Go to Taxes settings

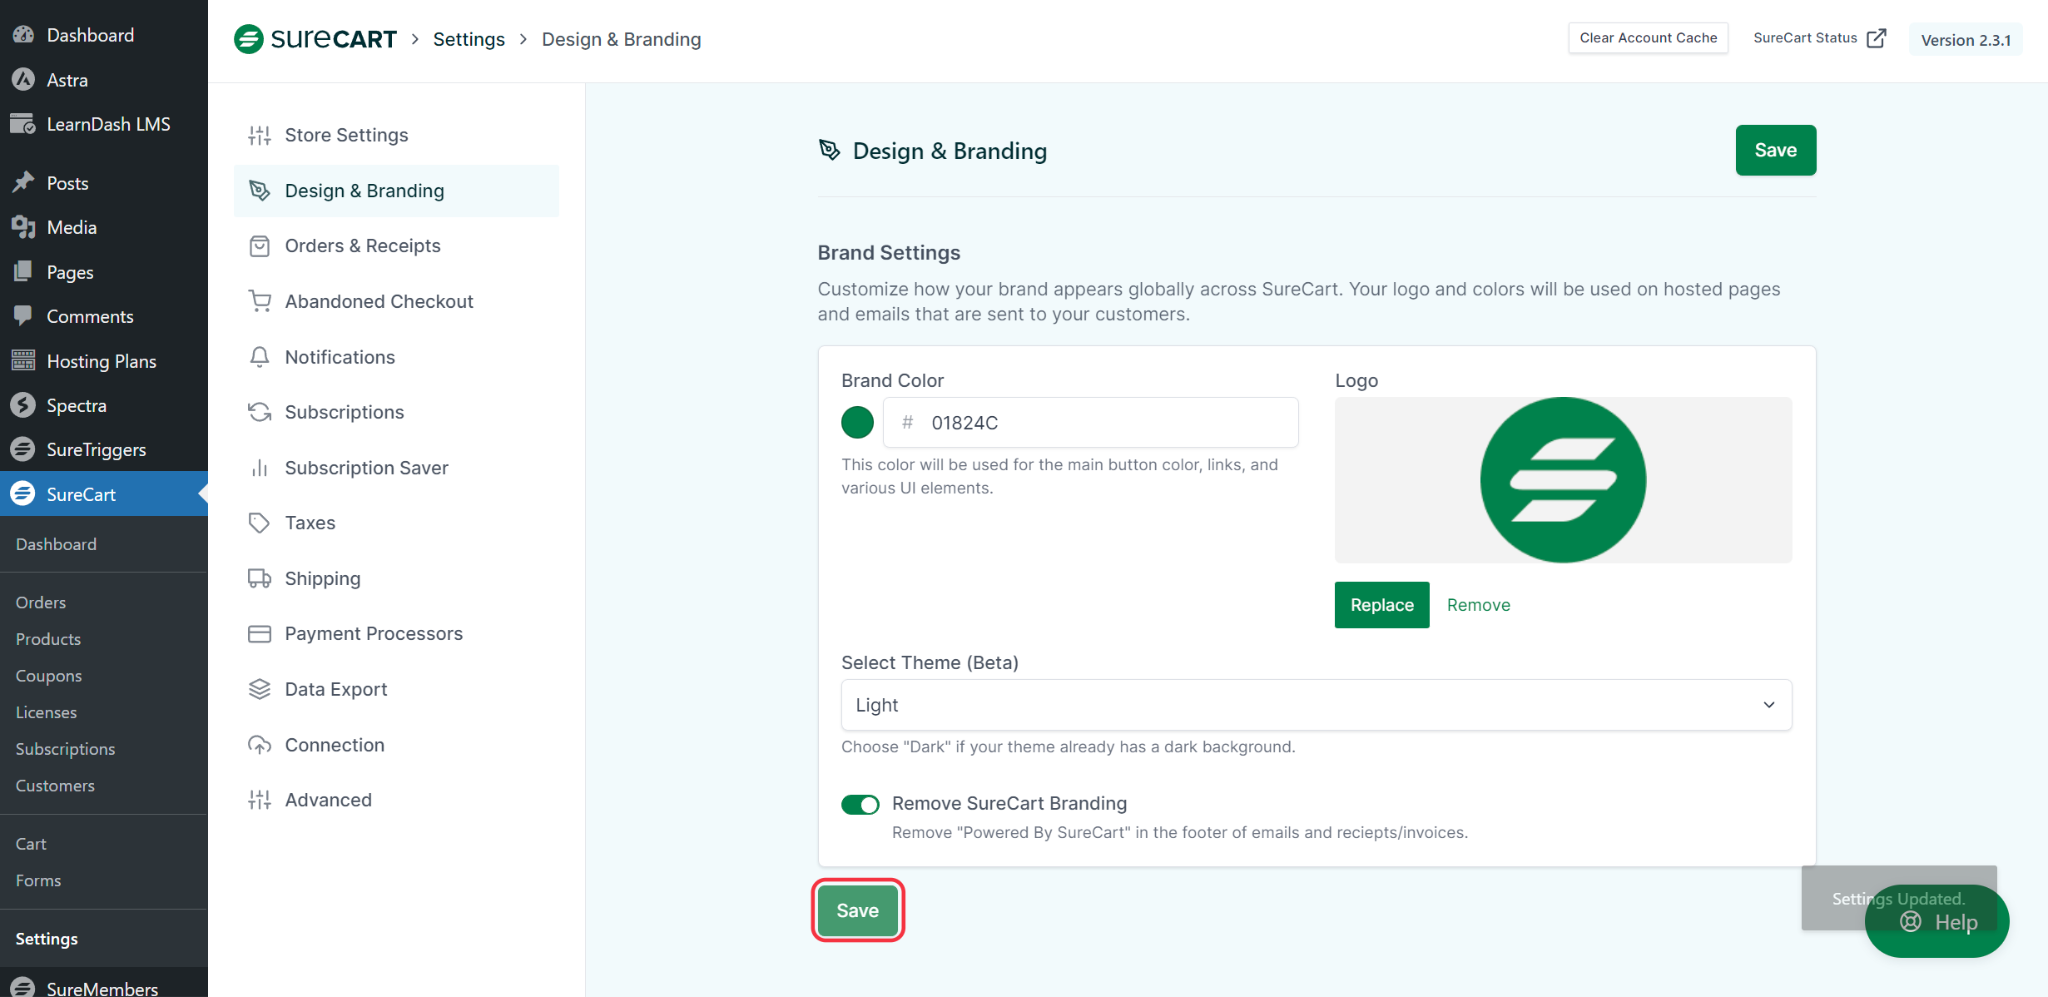[x=396, y=523]
